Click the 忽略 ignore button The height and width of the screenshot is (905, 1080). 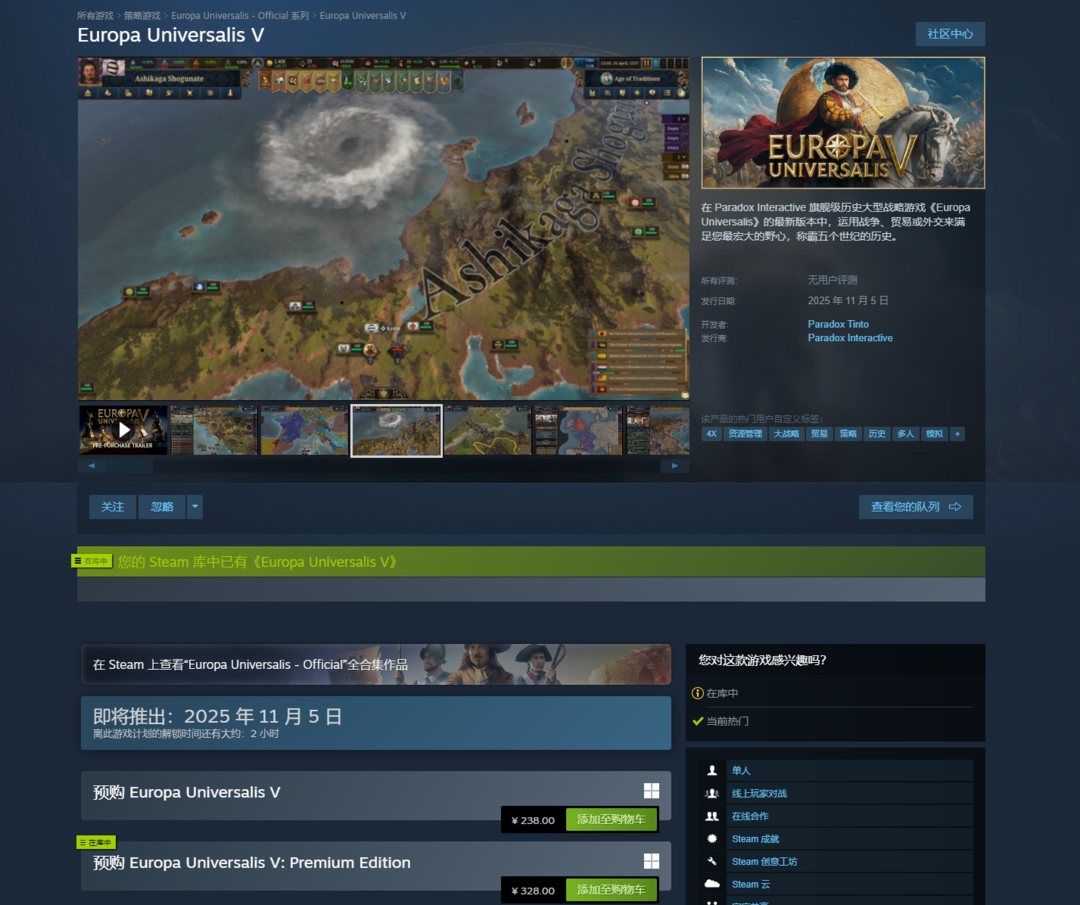point(162,507)
